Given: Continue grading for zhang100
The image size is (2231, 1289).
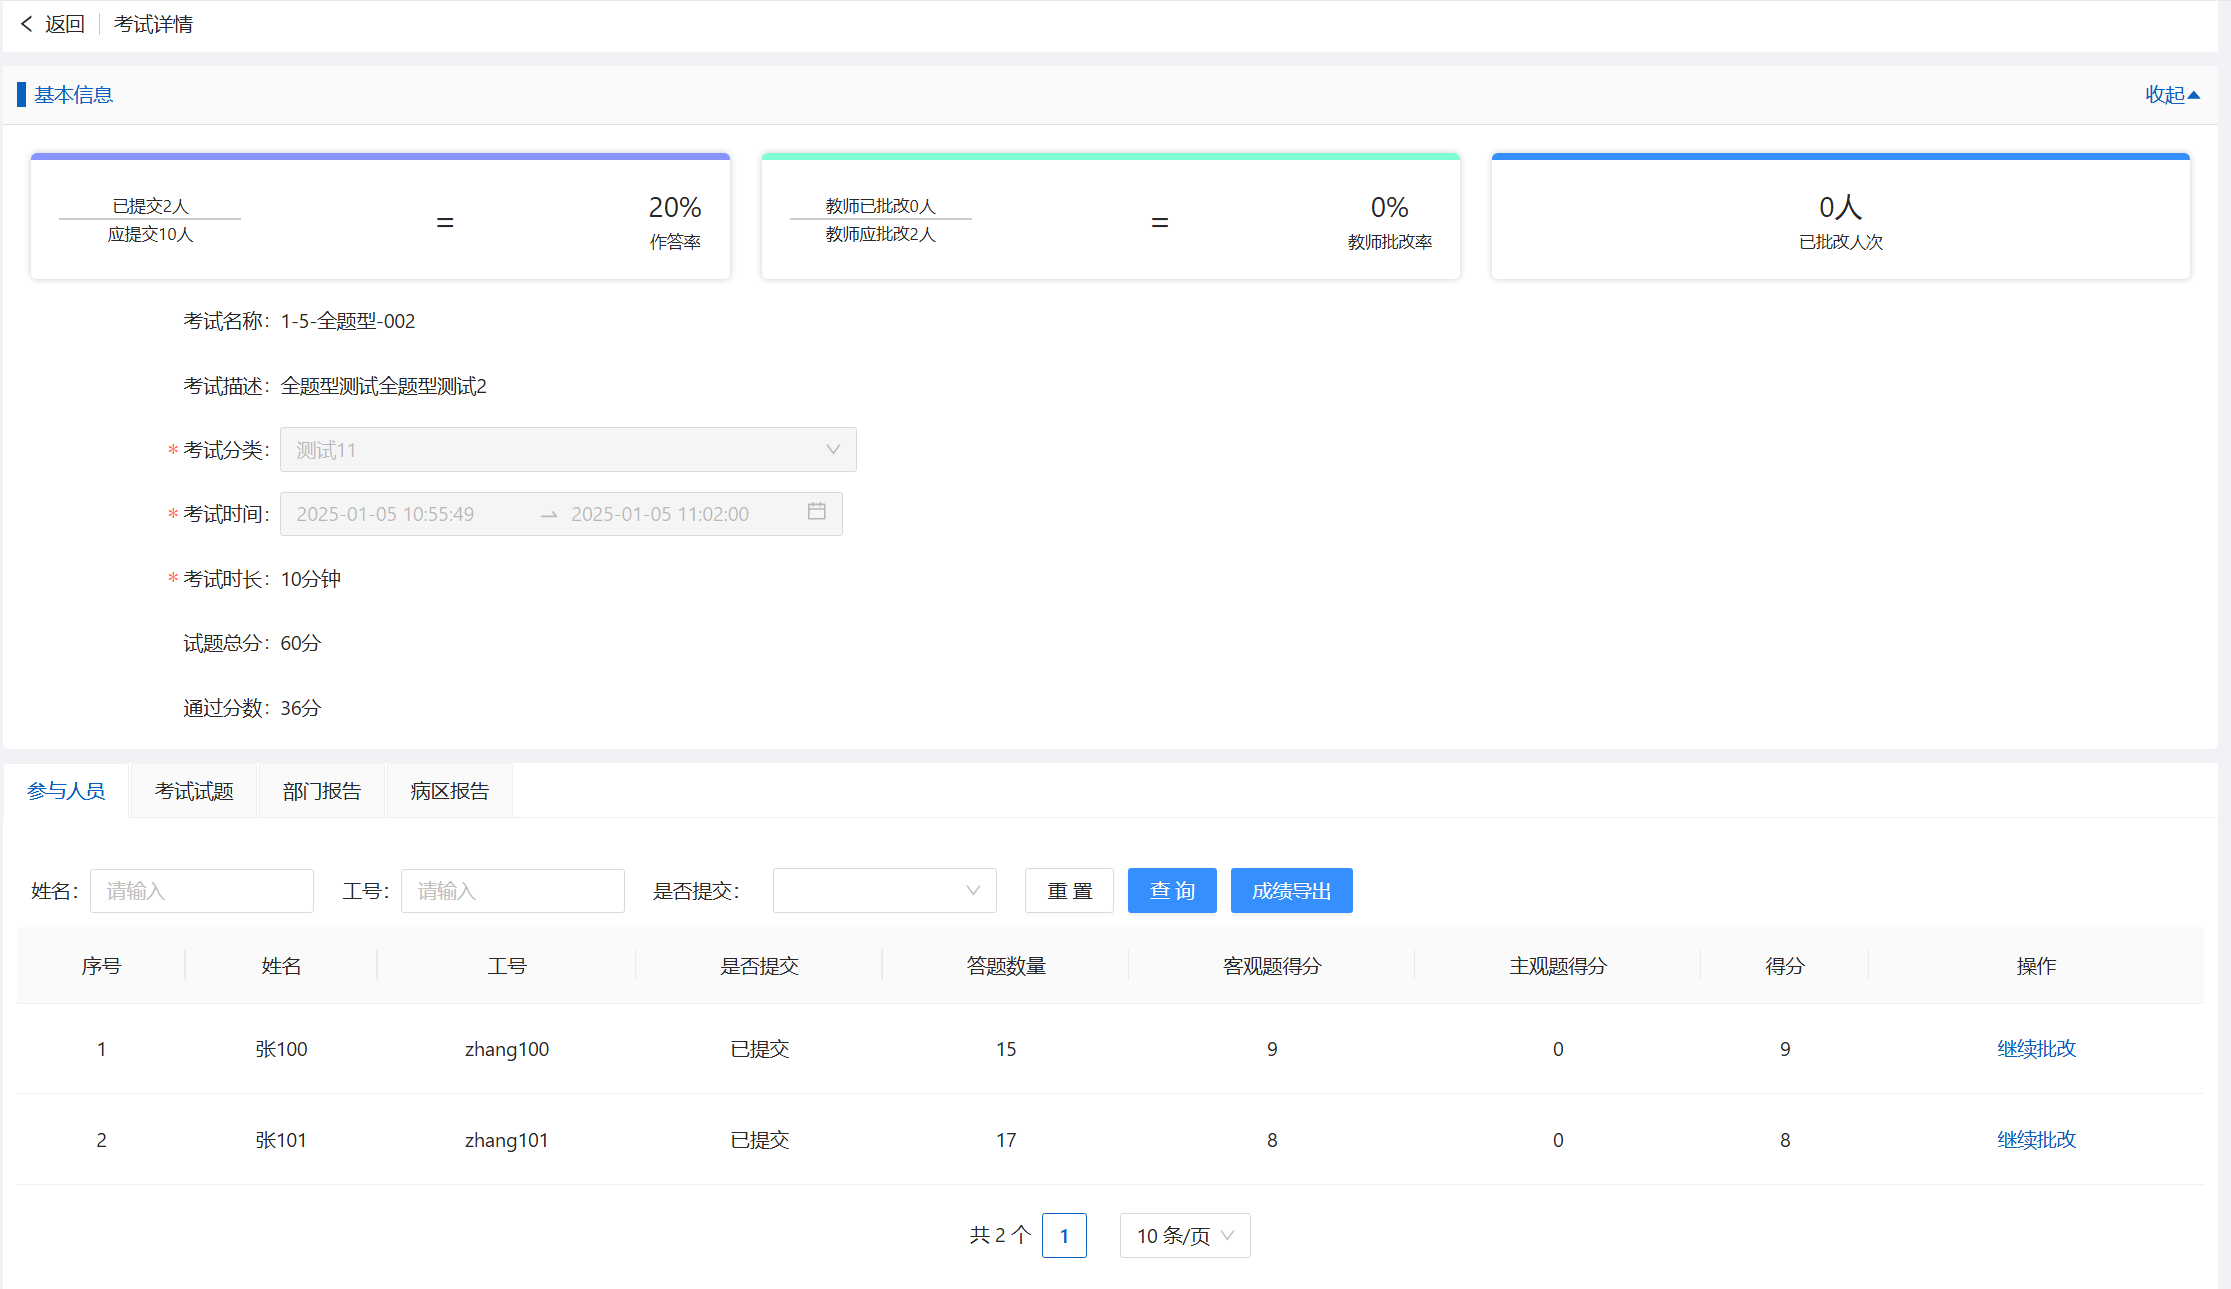Looking at the screenshot, I should tap(2036, 1049).
